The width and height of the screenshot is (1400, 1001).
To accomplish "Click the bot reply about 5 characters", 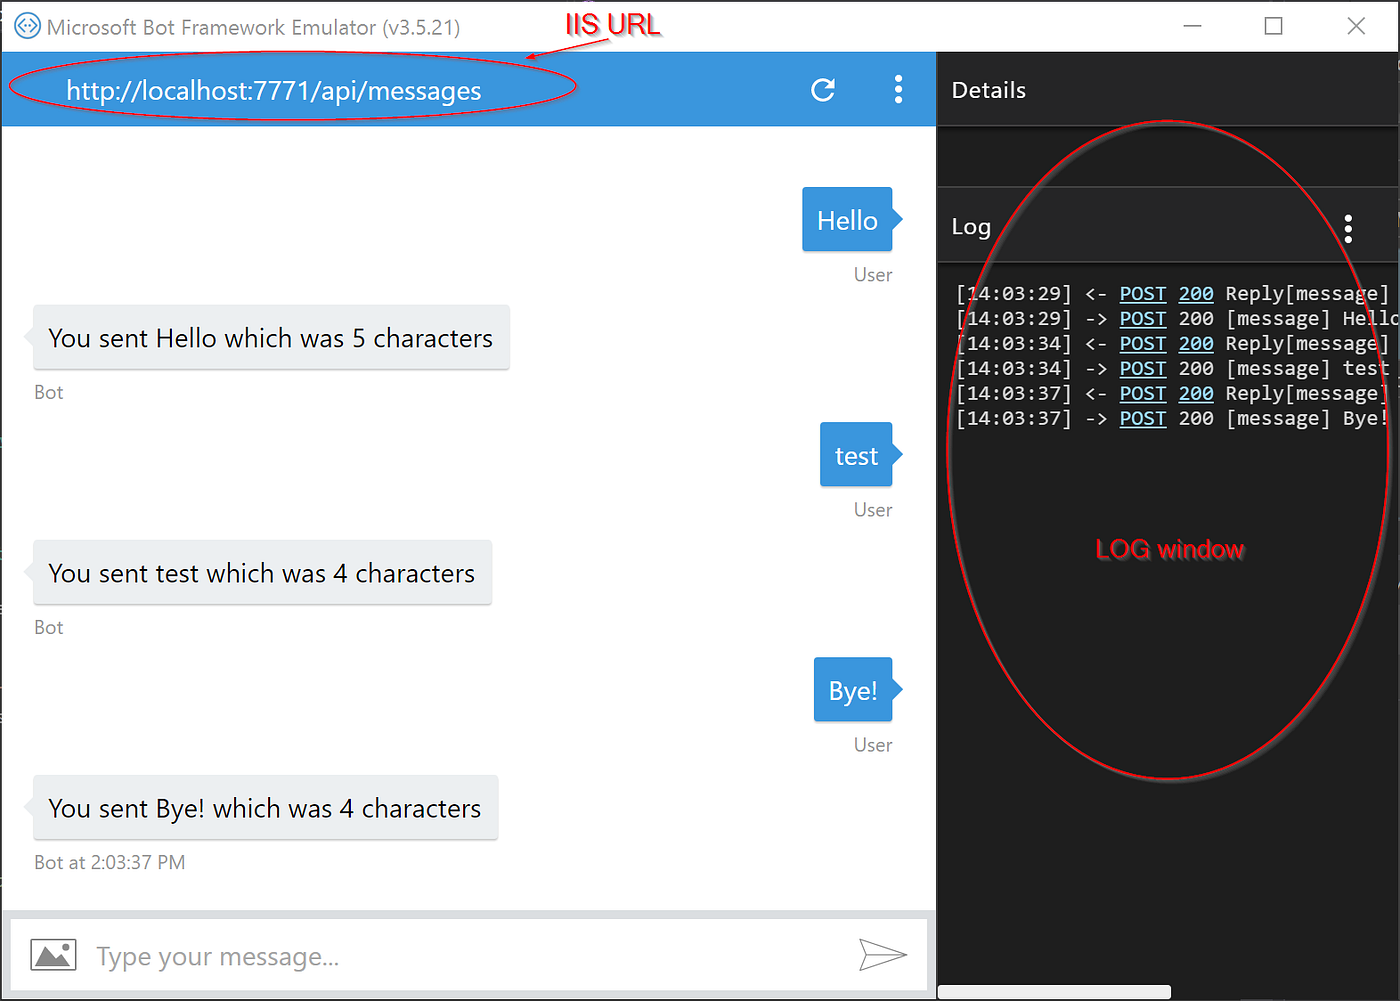I will pyautogui.click(x=270, y=338).
